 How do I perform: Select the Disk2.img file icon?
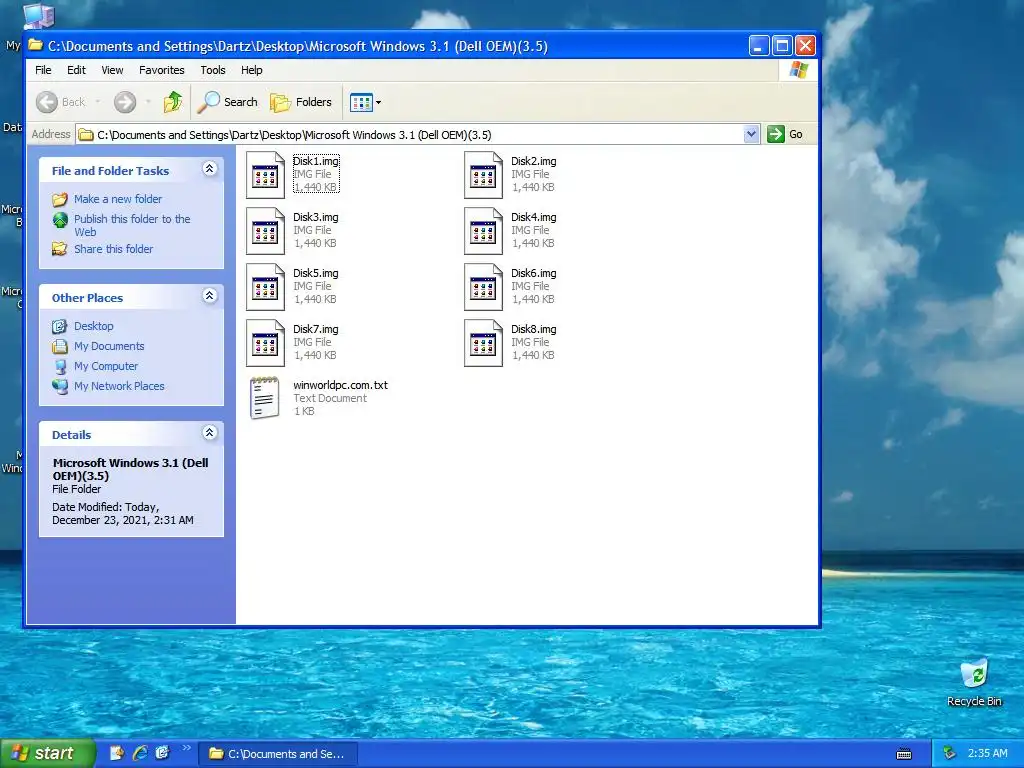tap(483, 175)
